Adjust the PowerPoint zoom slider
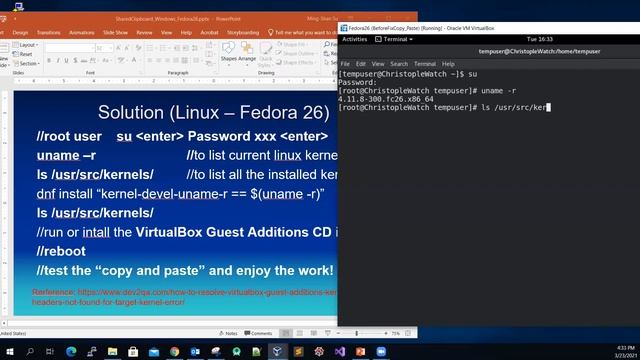 click(x=357, y=333)
